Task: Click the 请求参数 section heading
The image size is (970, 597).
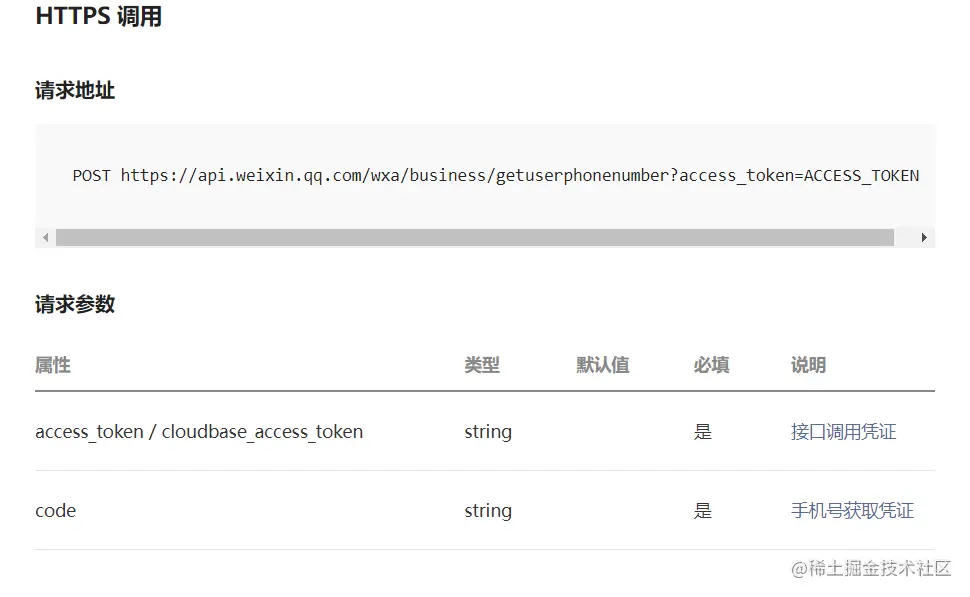Action: (x=75, y=304)
